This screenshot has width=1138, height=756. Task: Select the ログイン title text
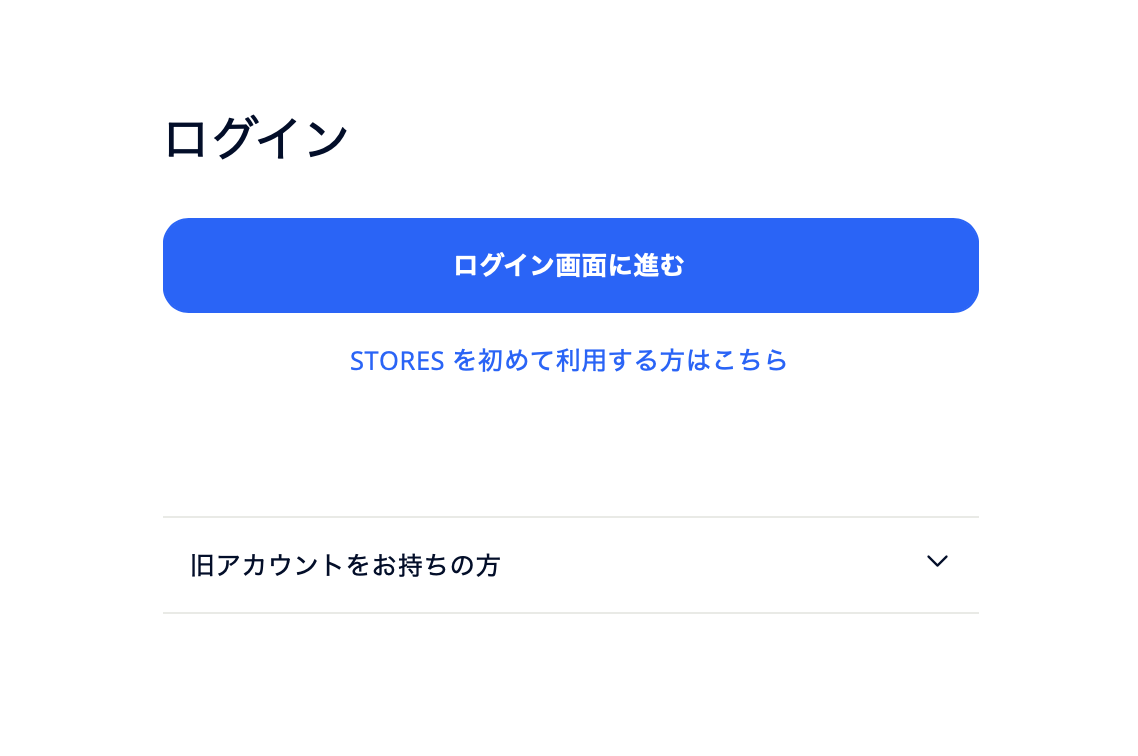point(256,139)
